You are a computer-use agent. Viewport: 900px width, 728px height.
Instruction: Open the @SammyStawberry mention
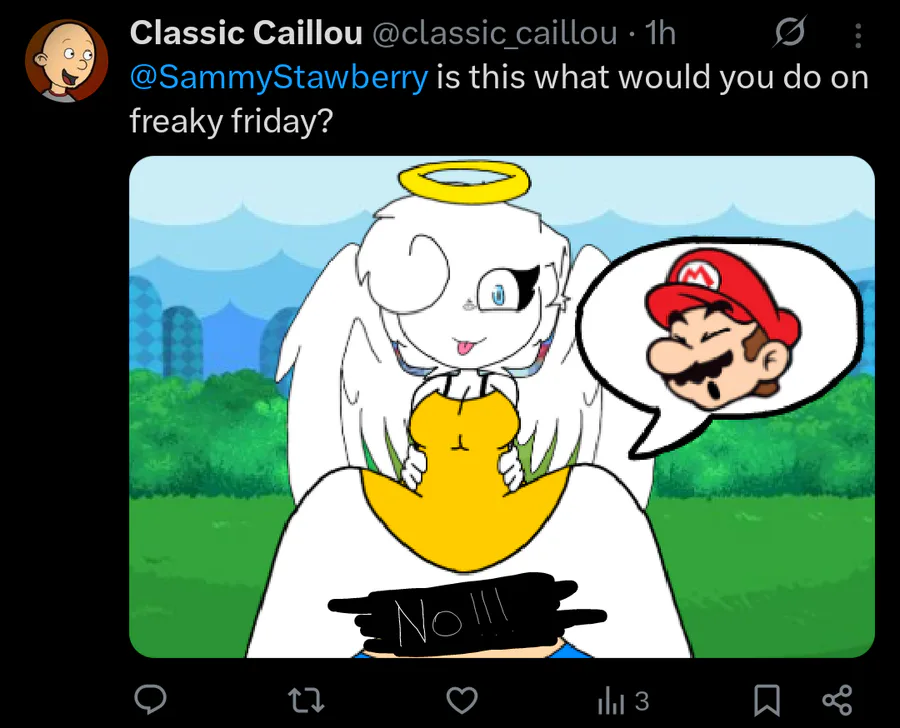(x=279, y=77)
